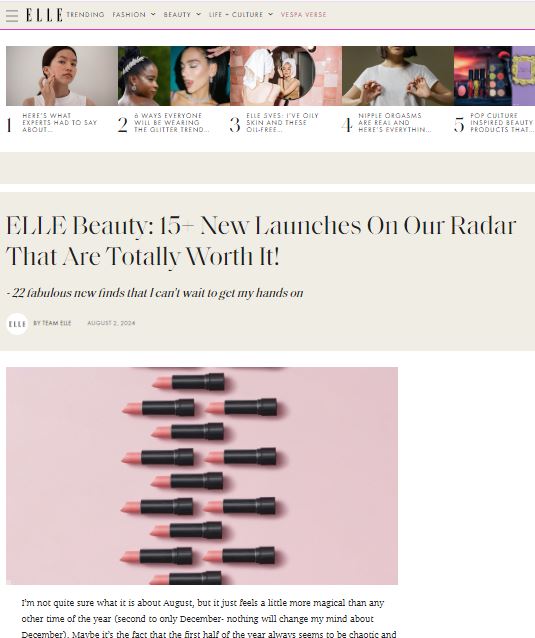Click the ELLE logo in header
This screenshot has width=535, height=638.
44,15
